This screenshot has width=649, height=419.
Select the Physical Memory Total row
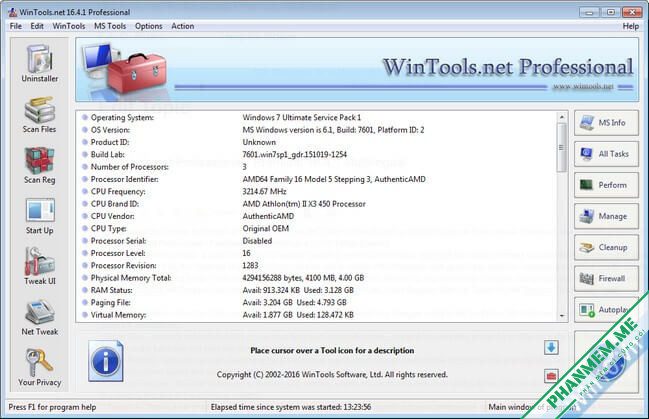(x=317, y=278)
